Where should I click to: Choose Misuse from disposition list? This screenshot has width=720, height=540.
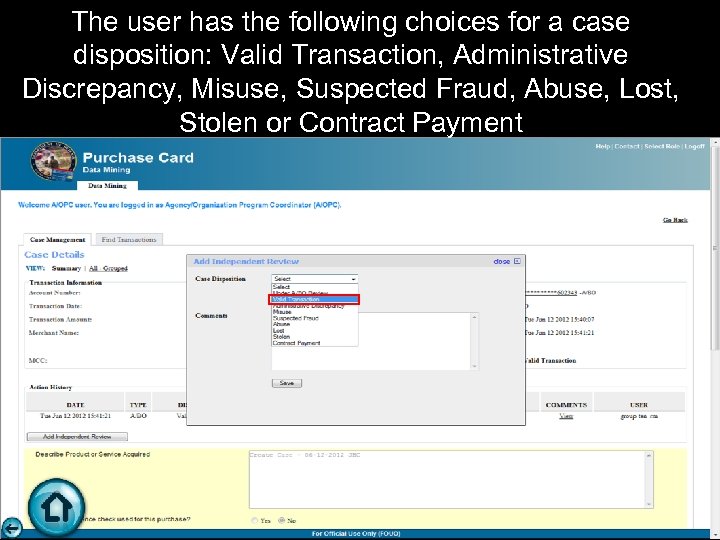pos(315,312)
